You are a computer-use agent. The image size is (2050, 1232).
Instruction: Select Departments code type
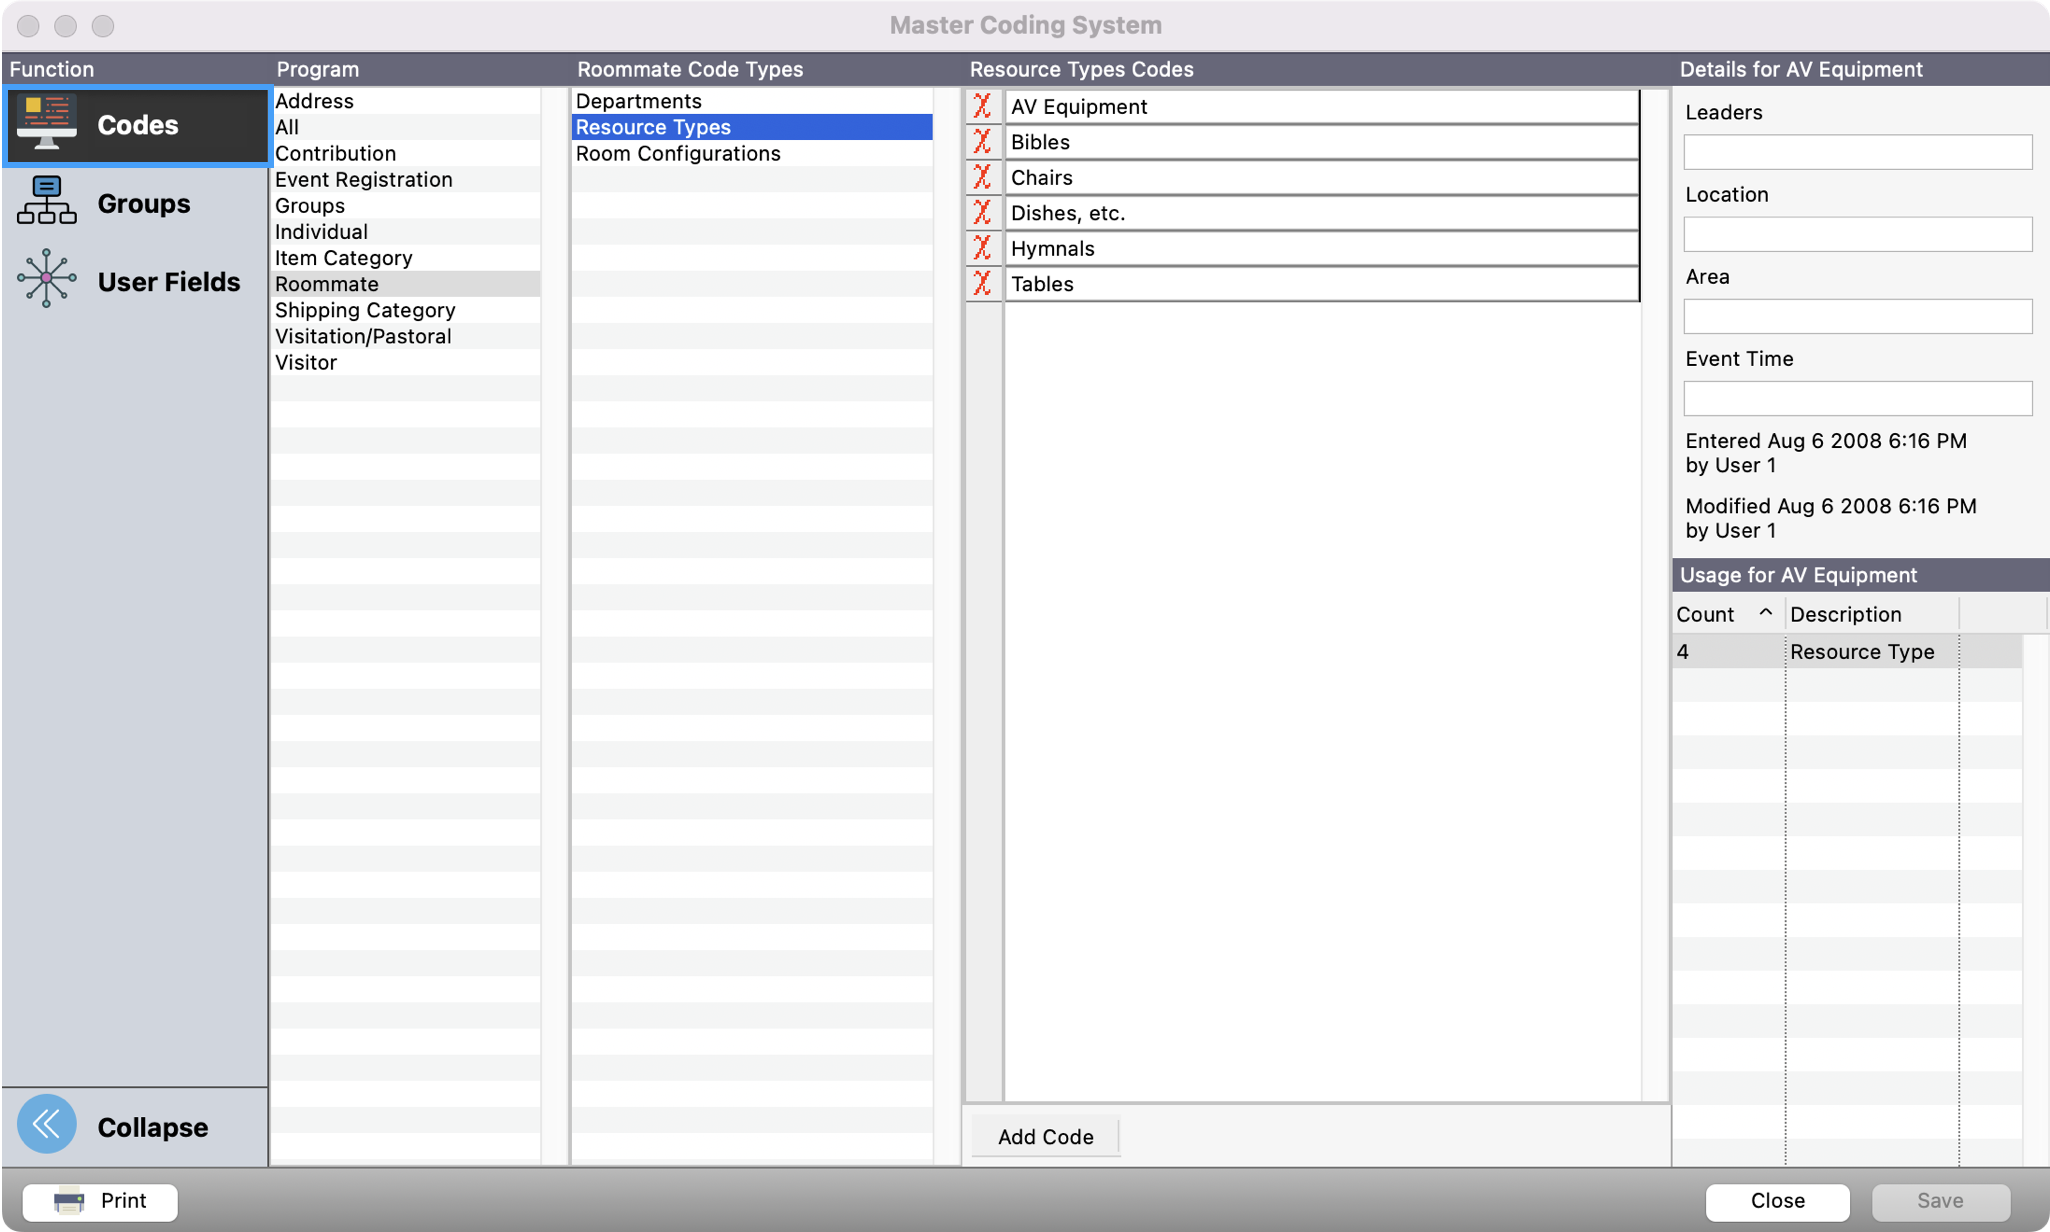pos(638,101)
